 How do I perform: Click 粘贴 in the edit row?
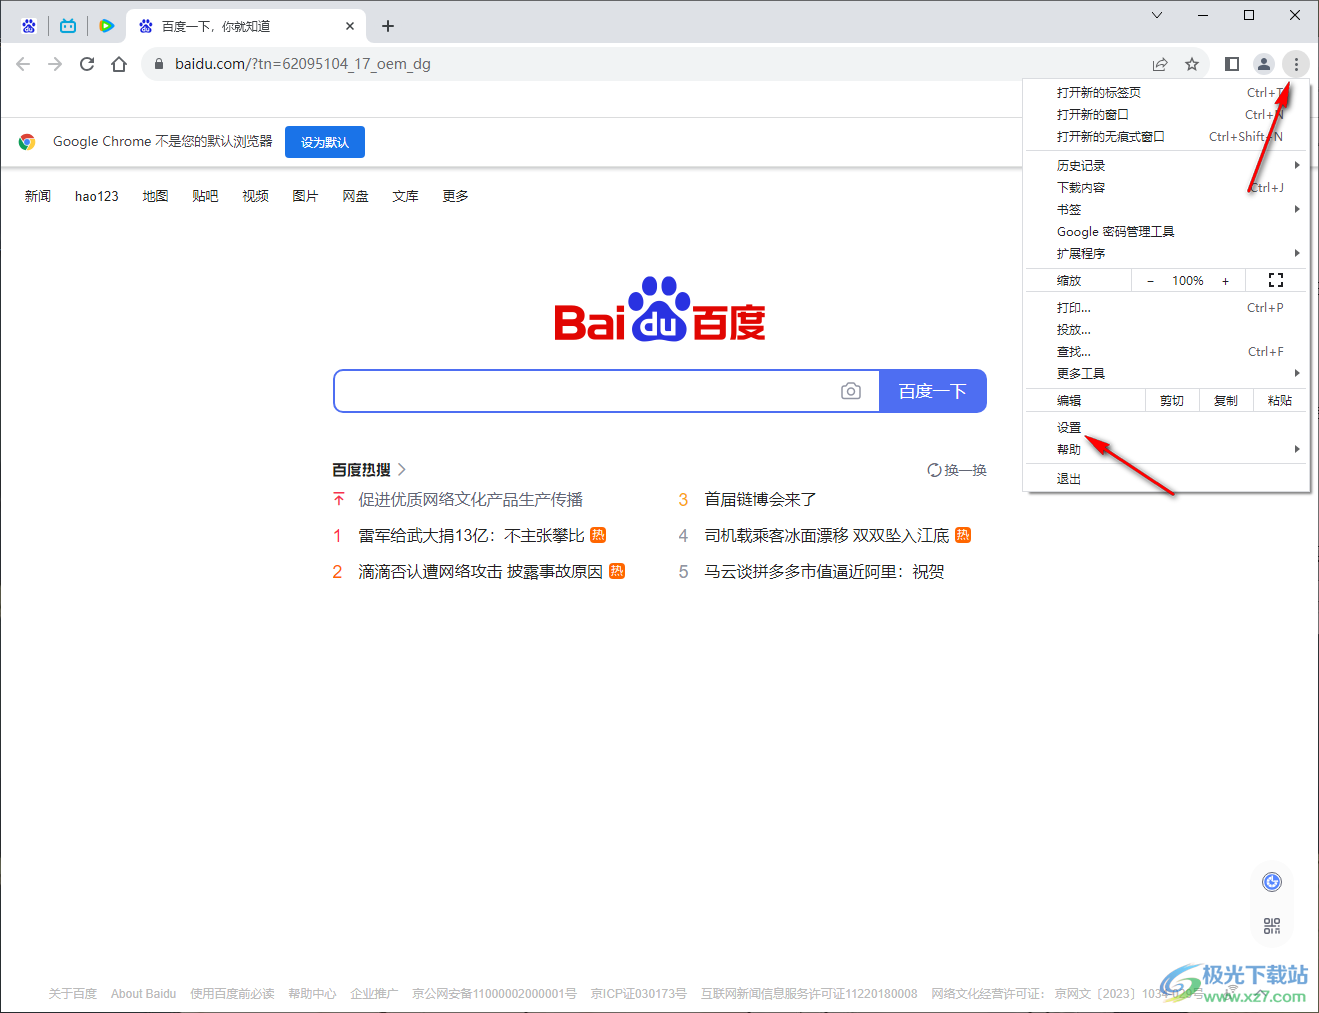point(1280,400)
